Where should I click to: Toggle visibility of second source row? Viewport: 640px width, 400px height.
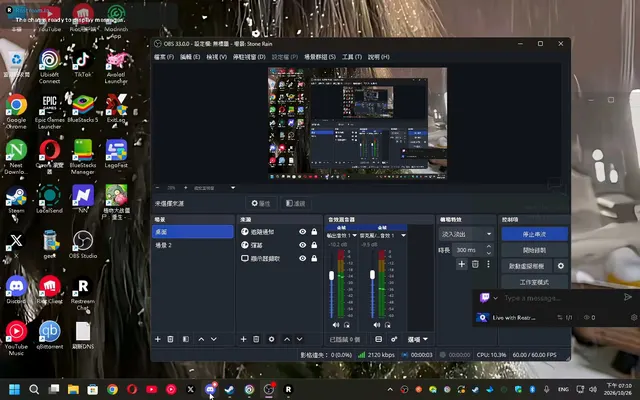(302, 245)
